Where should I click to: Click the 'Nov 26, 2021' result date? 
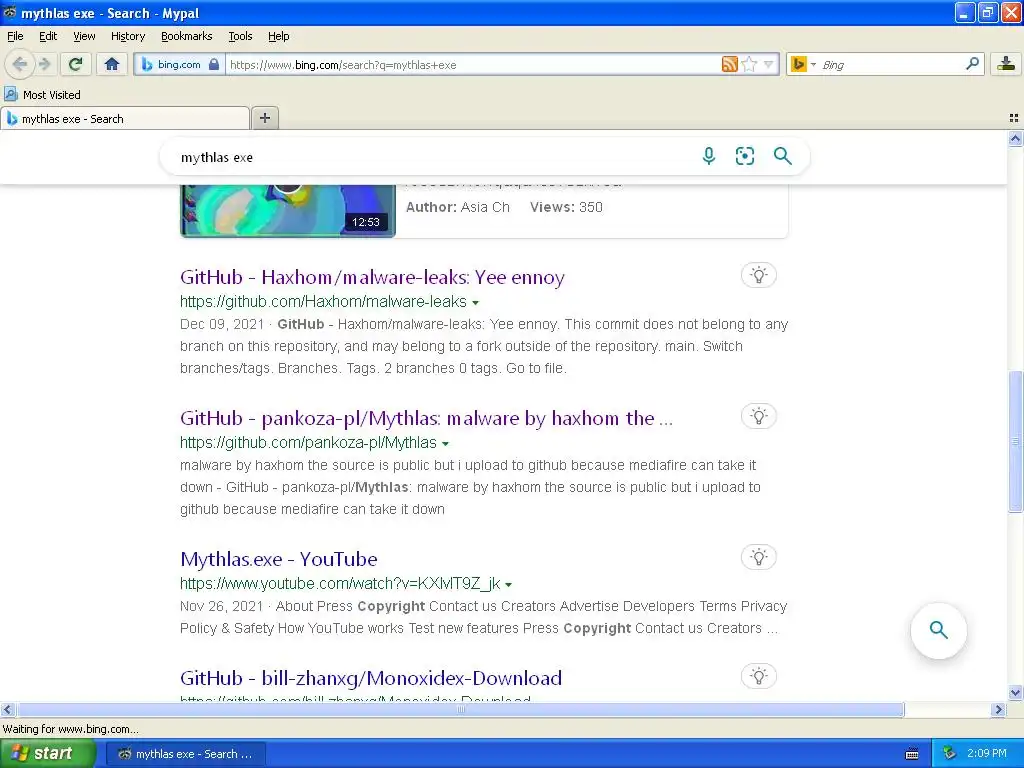tap(221, 606)
